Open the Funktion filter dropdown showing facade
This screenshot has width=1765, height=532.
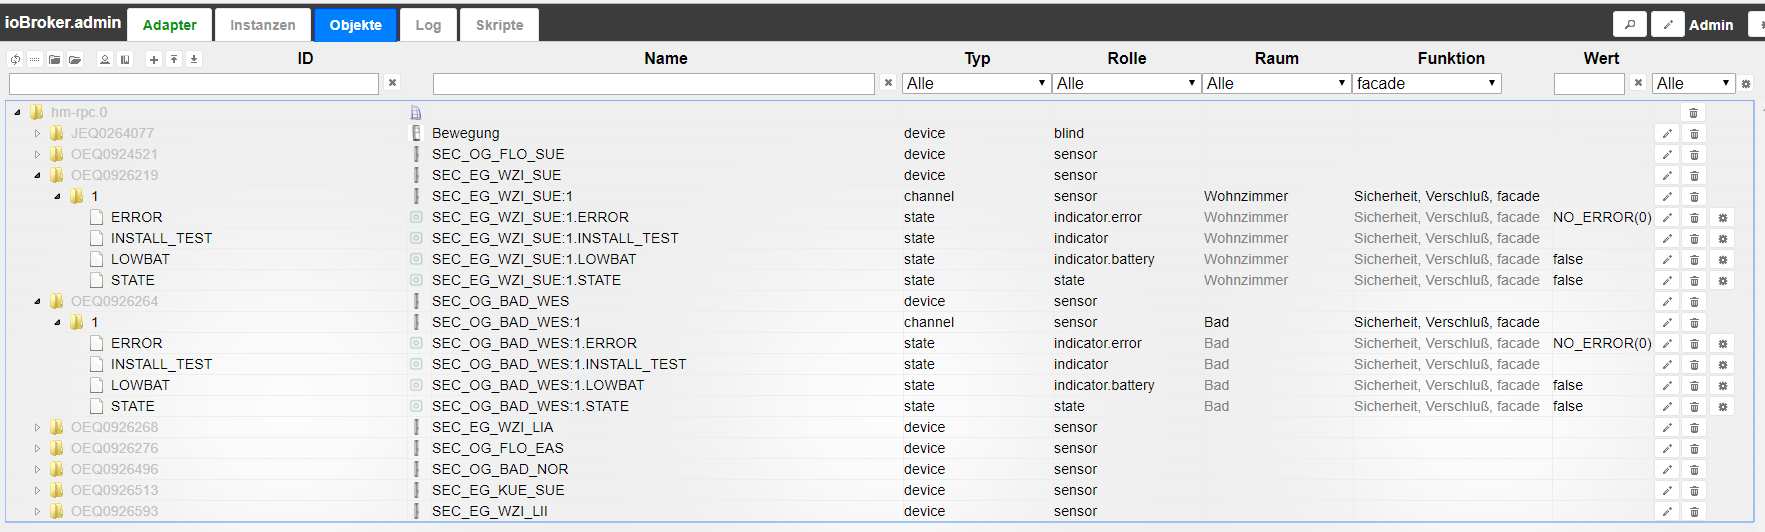click(x=1426, y=84)
